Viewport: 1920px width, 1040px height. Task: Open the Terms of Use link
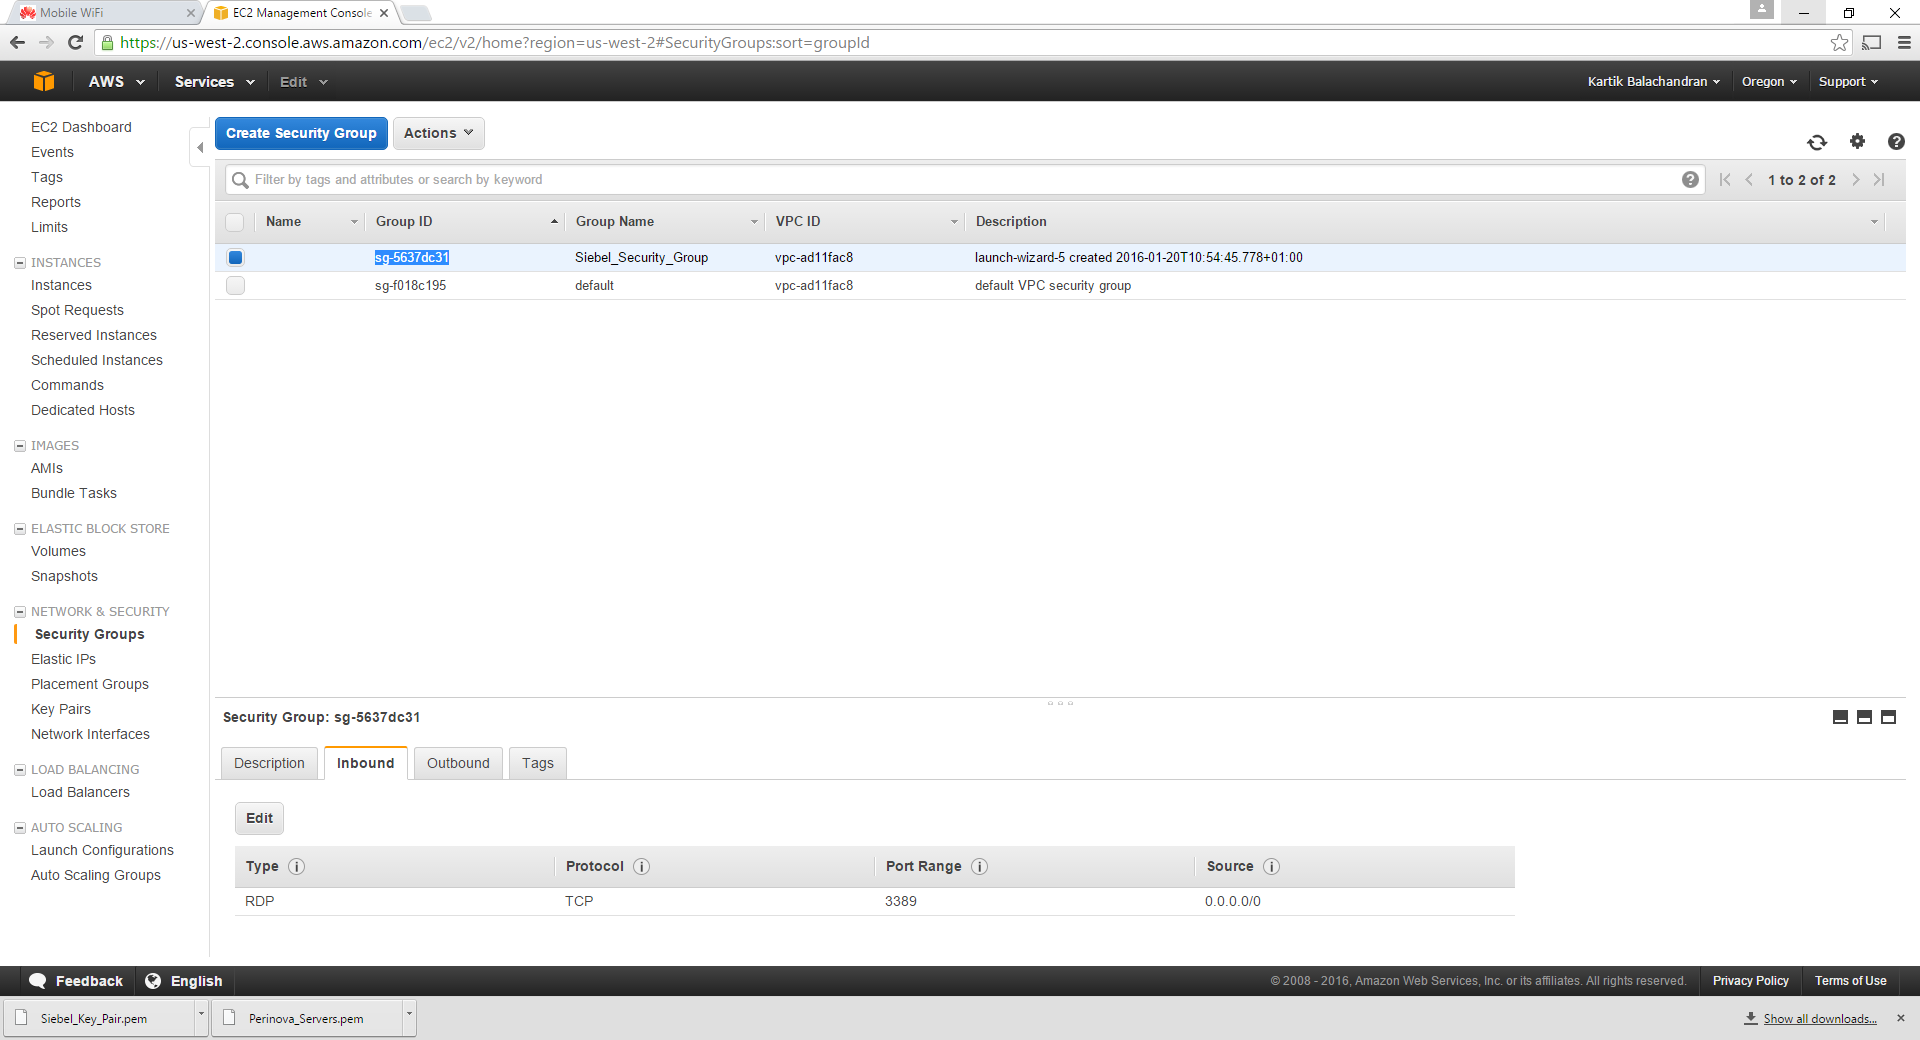(1850, 981)
